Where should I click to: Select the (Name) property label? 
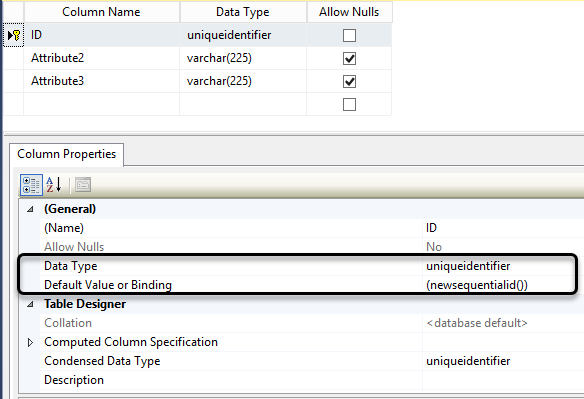coord(64,228)
